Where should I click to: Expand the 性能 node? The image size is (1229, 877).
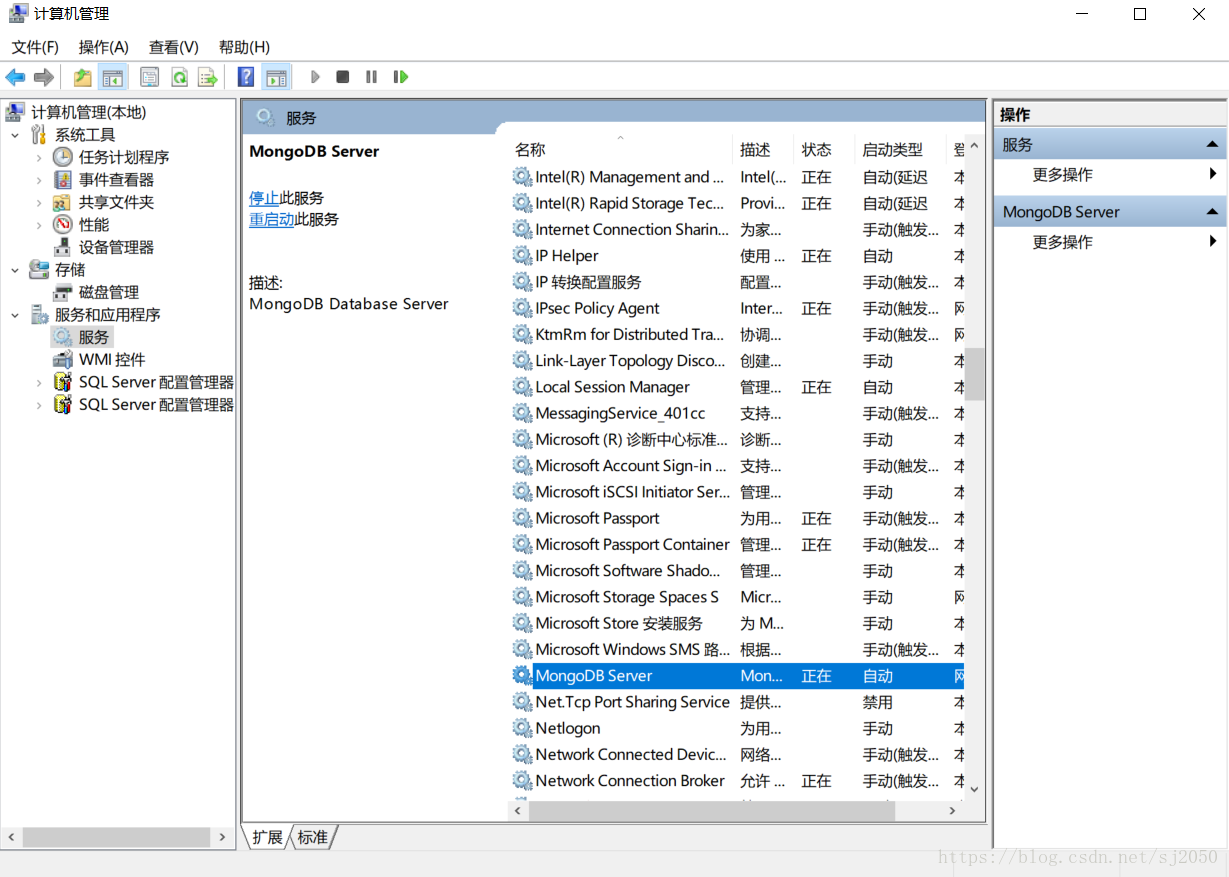coord(39,225)
